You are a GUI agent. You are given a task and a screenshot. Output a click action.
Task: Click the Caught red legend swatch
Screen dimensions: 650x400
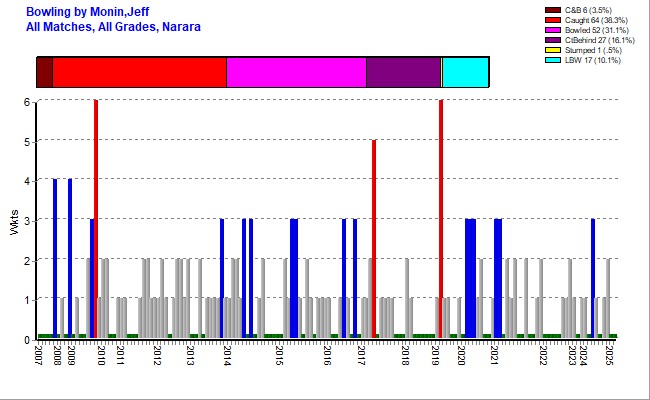tap(553, 20)
